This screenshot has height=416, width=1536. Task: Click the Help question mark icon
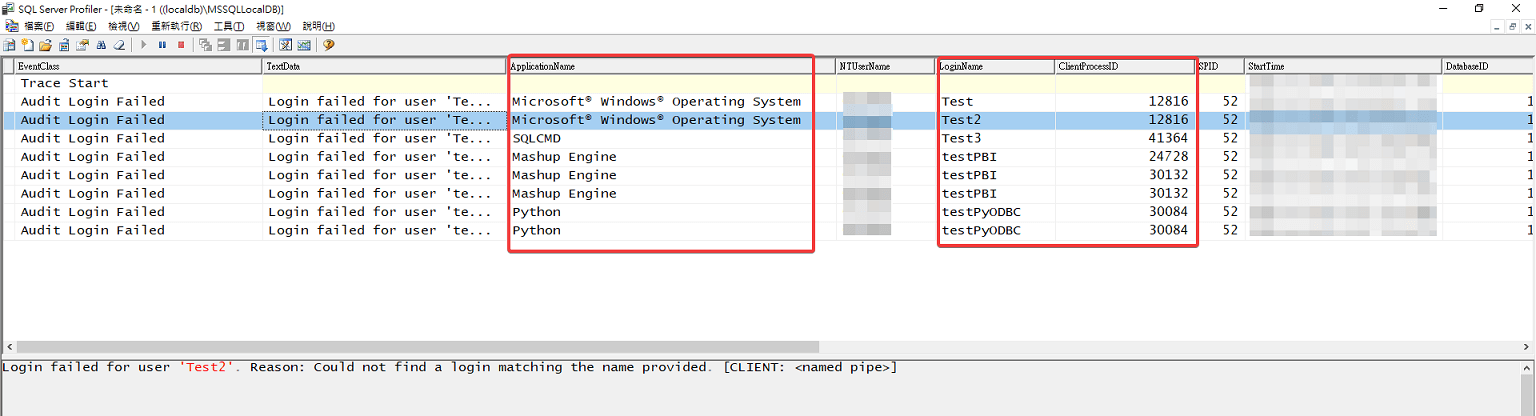[x=328, y=45]
